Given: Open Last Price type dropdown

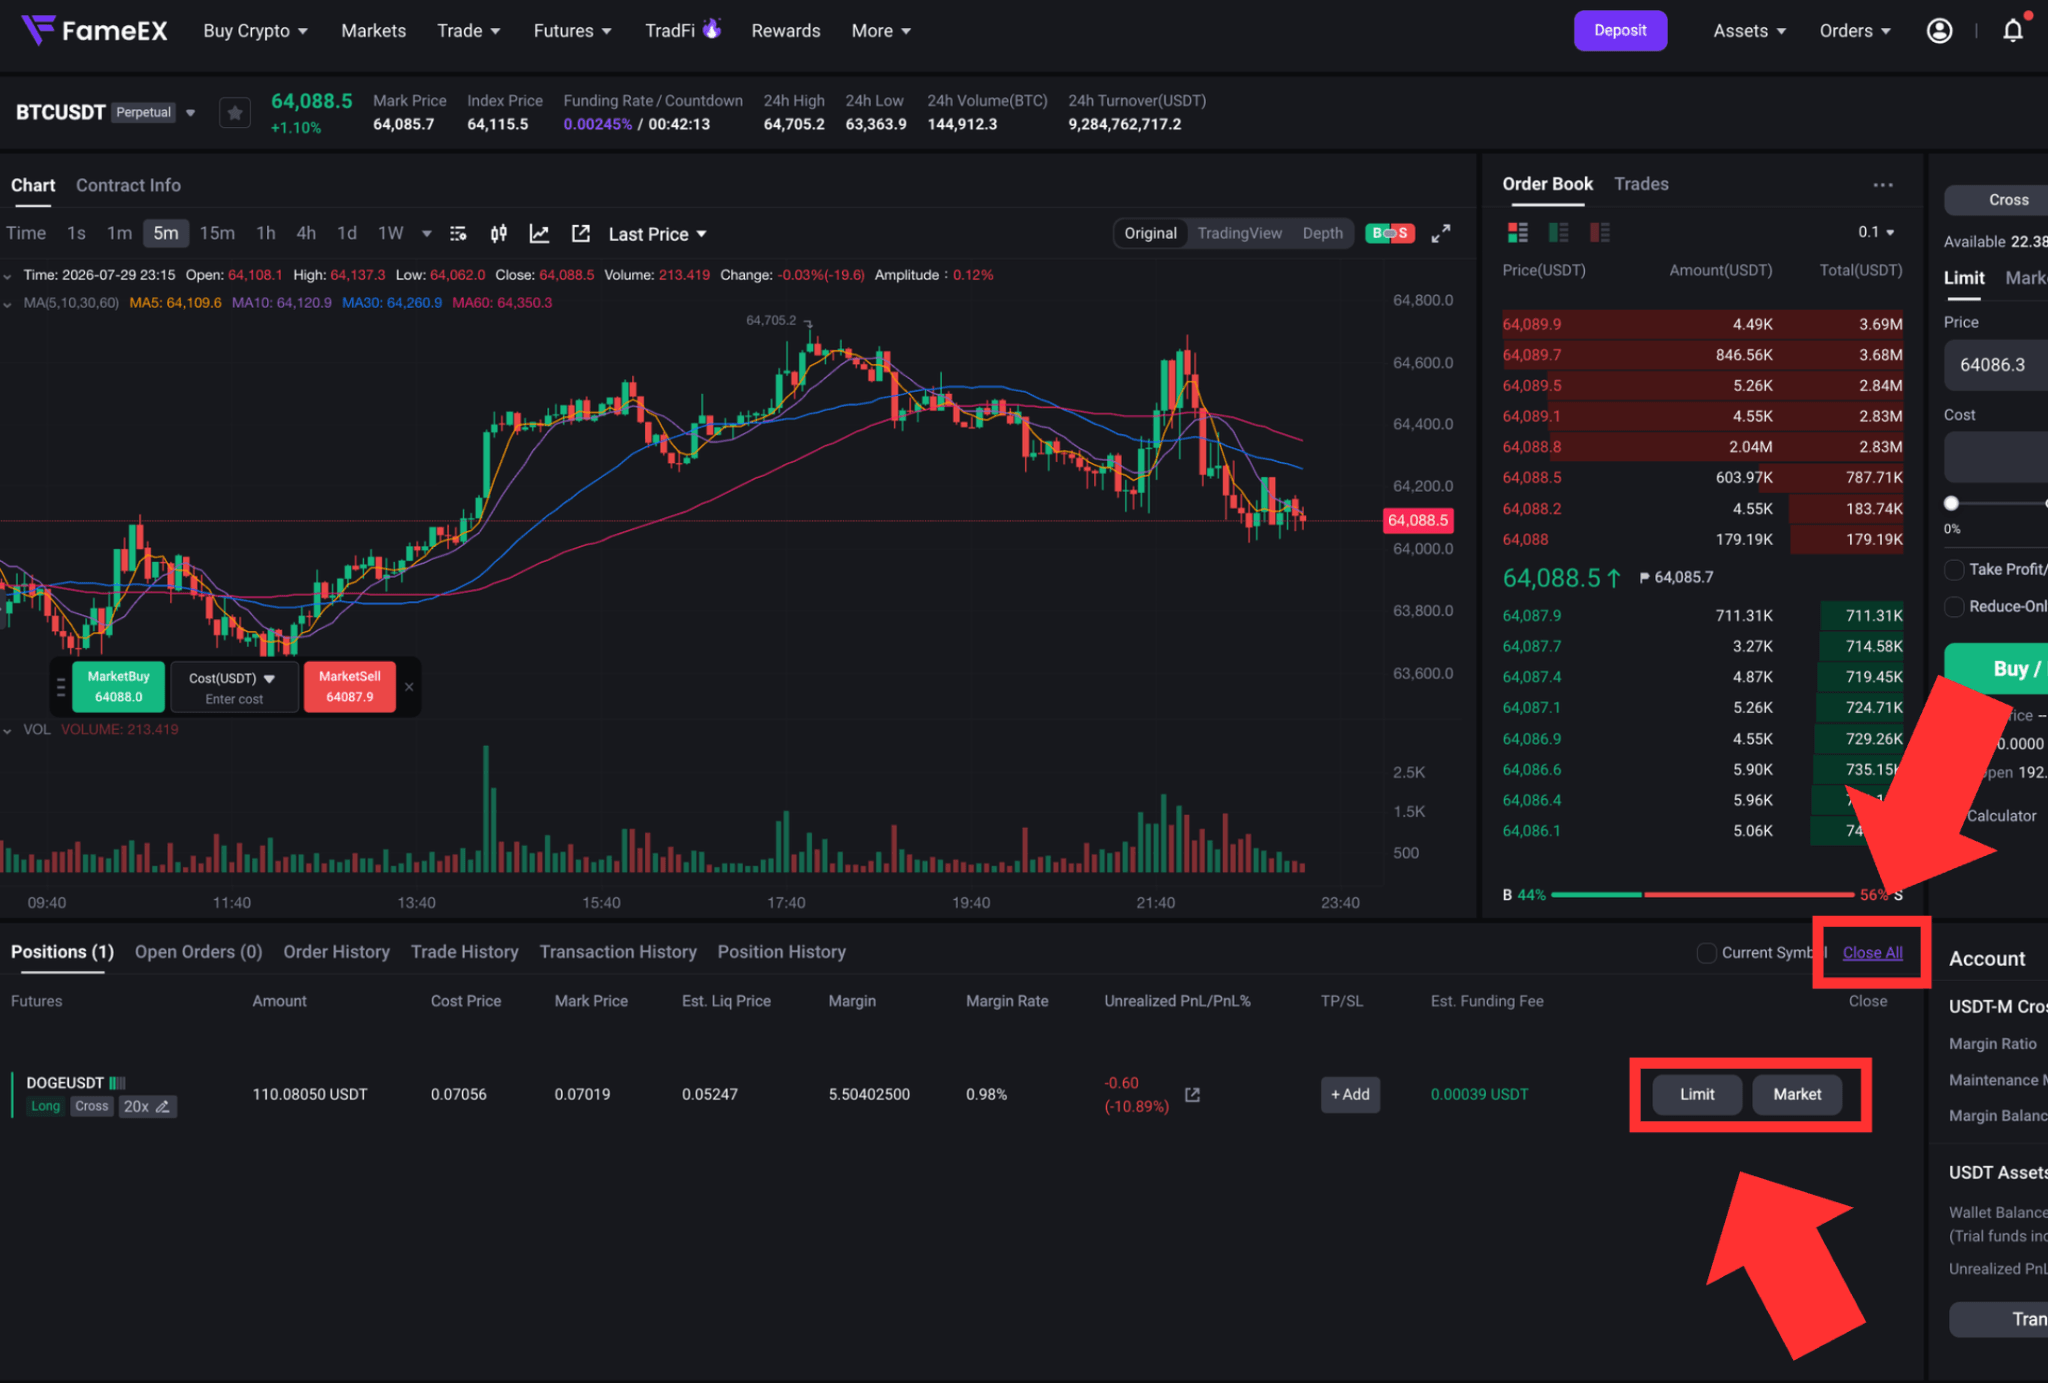Looking at the screenshot, I should pyautogui.click(x=657, y=234).
